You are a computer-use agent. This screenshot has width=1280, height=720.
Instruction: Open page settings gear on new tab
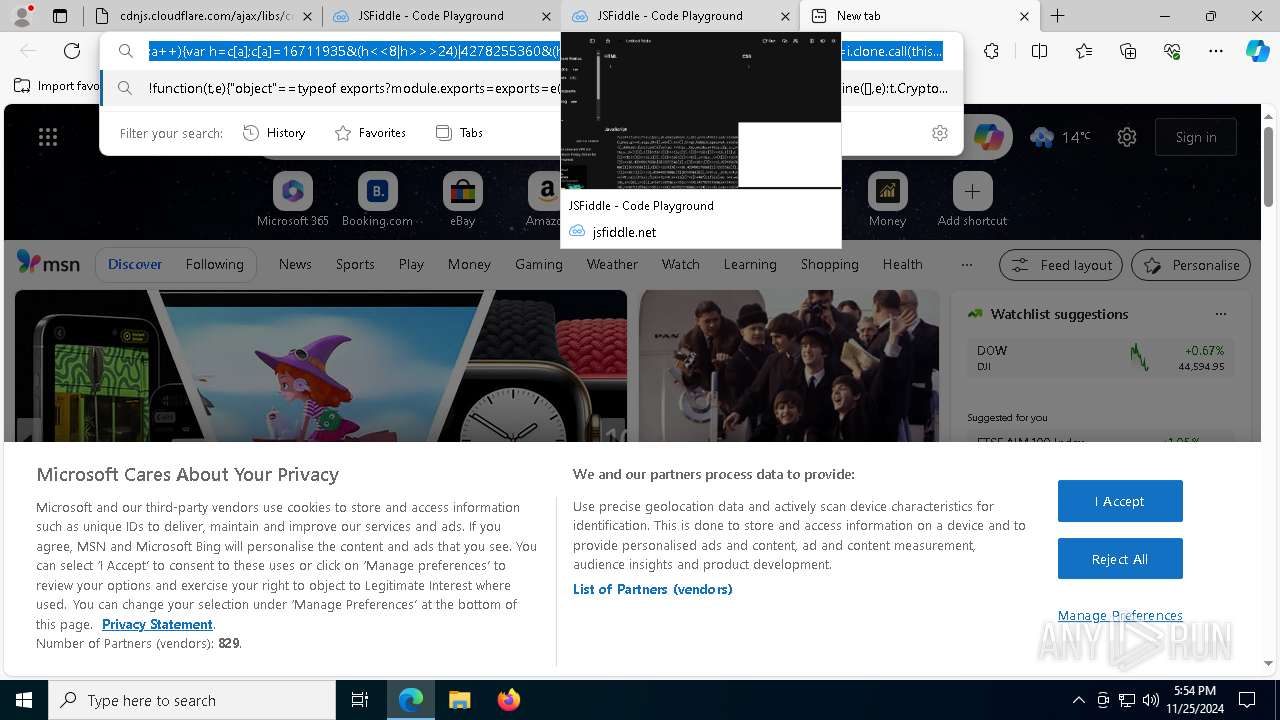coord(1127,137)
